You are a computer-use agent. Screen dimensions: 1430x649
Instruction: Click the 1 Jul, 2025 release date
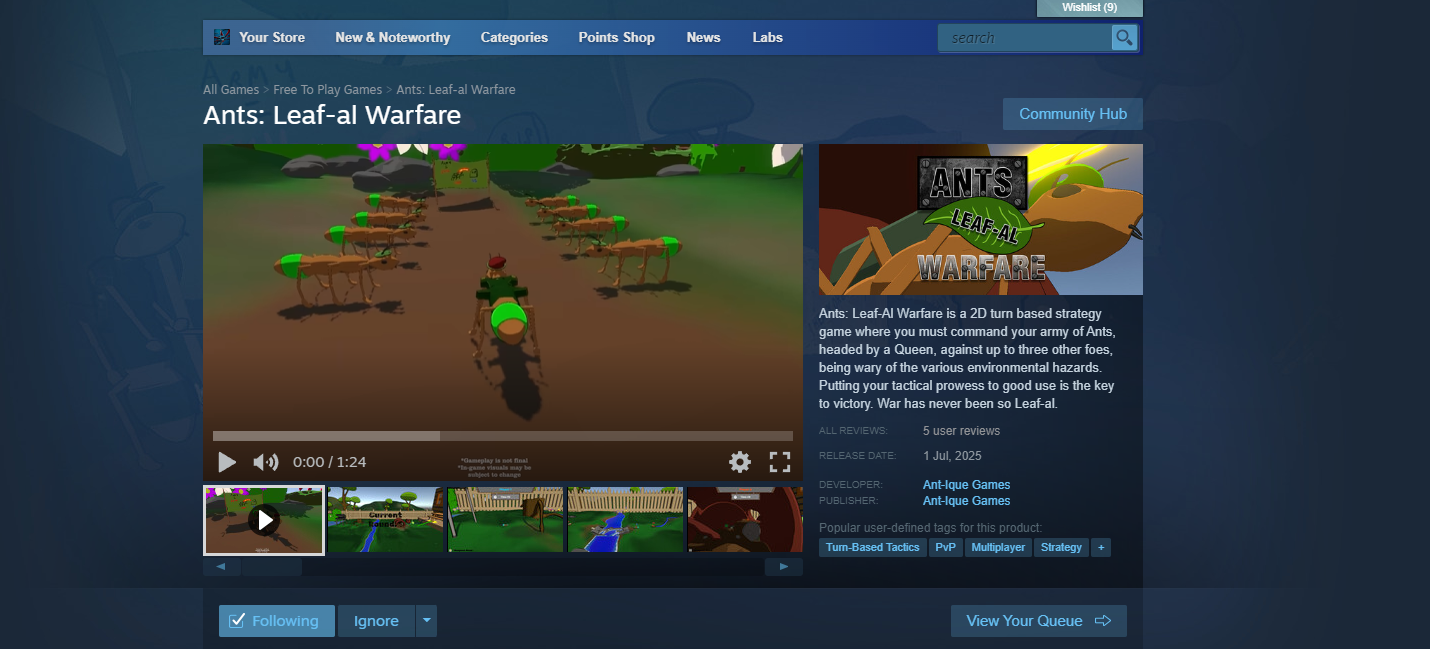click(x=952, y=456)
